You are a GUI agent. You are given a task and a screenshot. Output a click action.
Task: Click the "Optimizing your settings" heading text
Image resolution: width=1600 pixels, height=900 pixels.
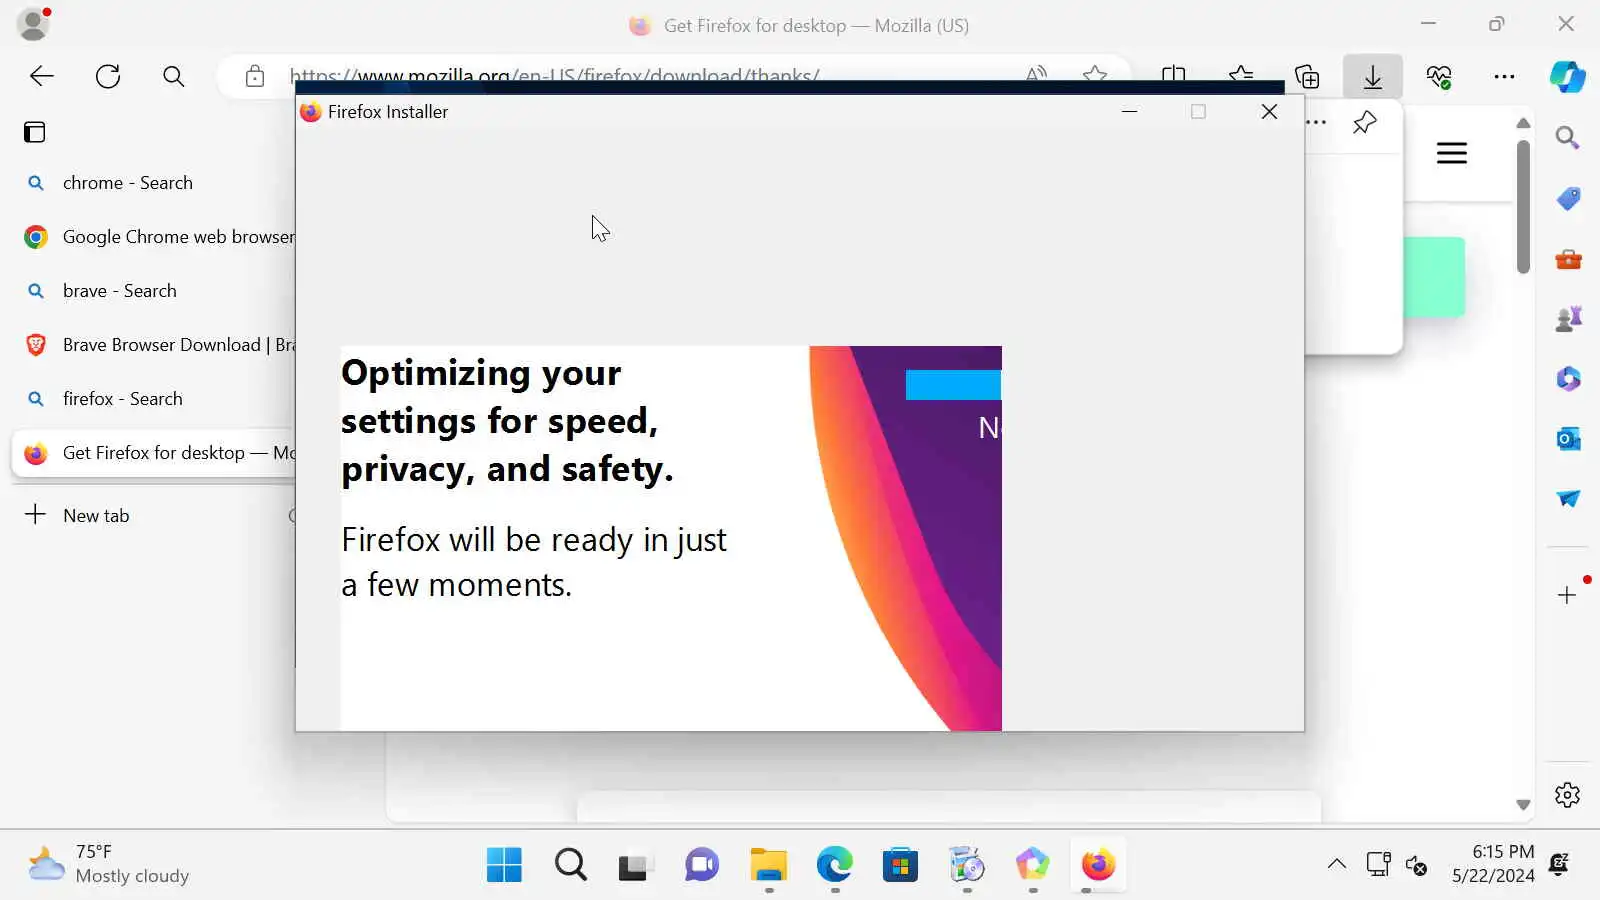click(507, 421)
